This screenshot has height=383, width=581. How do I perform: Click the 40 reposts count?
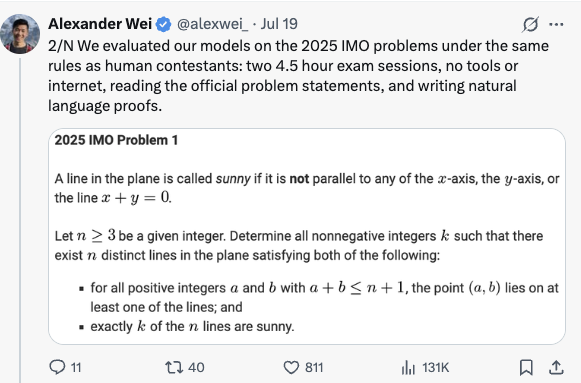[196, 368]
